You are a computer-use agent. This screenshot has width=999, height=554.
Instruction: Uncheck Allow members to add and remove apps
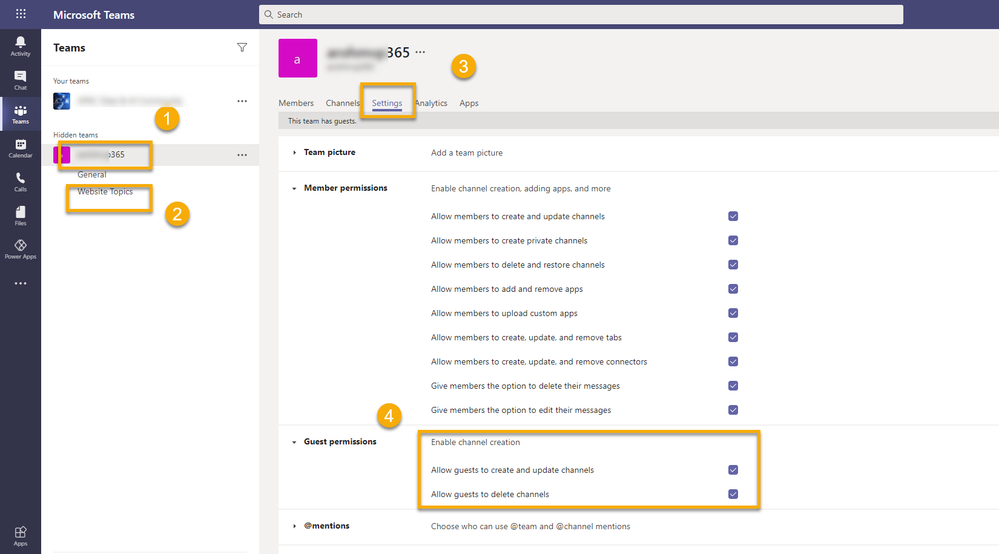(733, 289)
